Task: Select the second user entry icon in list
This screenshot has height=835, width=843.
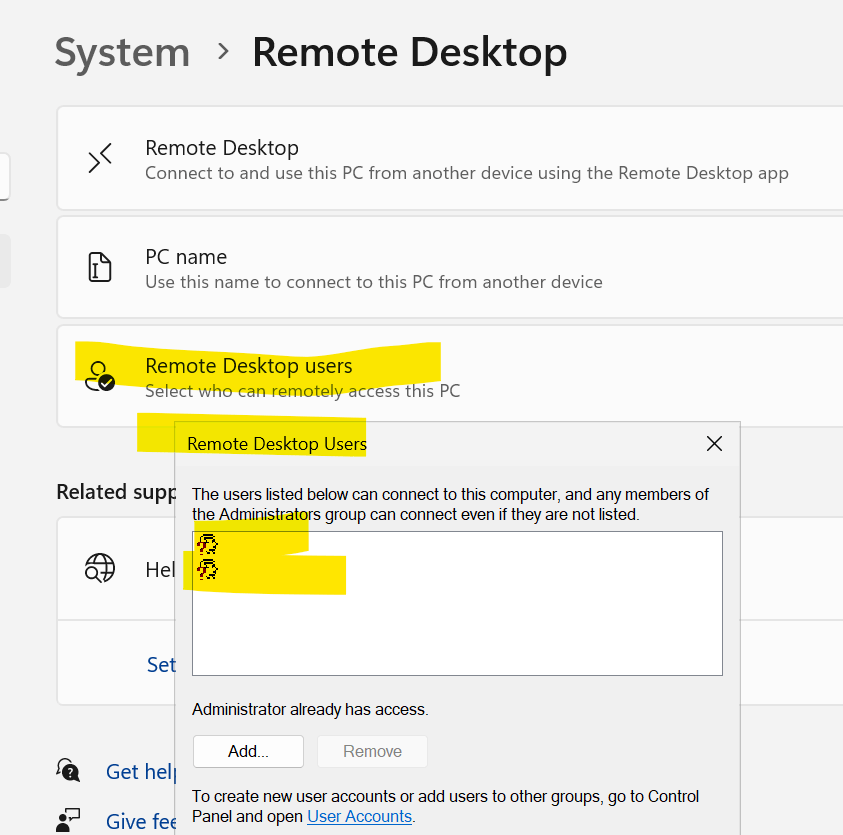Action: coord(207,569)
